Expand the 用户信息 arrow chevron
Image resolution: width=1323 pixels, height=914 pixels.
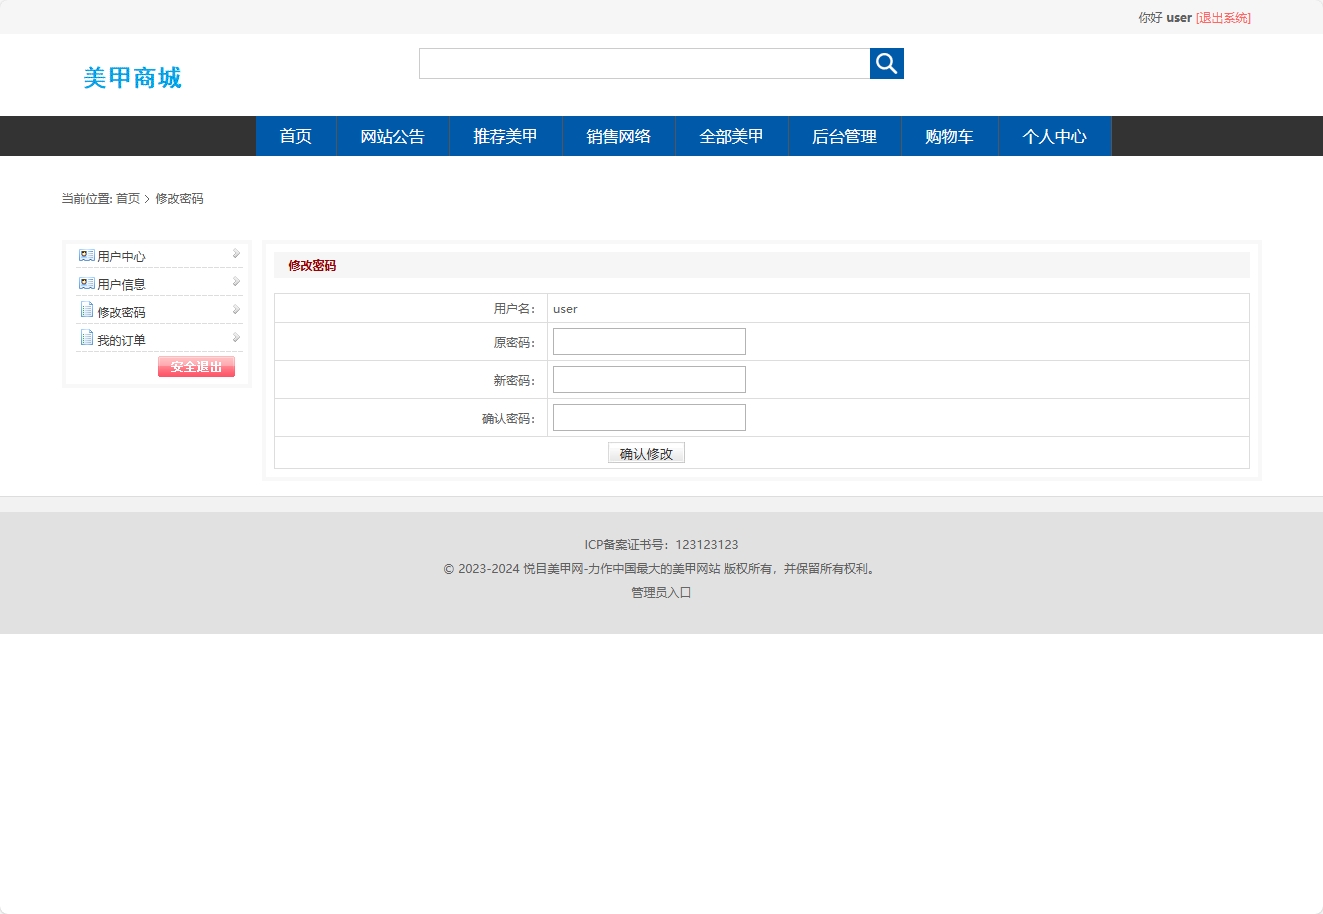tap(235, 282)
